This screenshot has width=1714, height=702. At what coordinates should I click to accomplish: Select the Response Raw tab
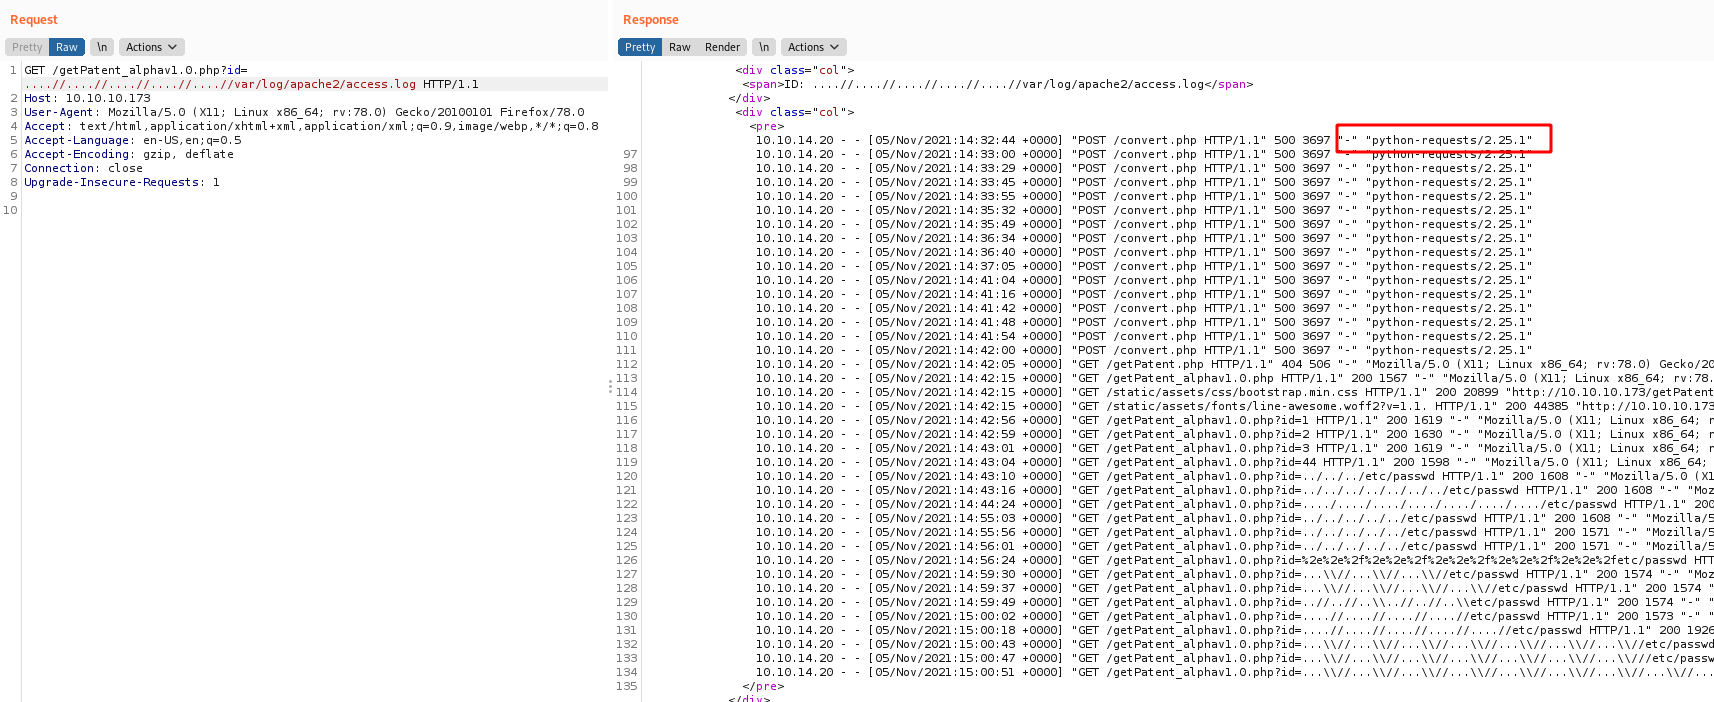(680, 47)
